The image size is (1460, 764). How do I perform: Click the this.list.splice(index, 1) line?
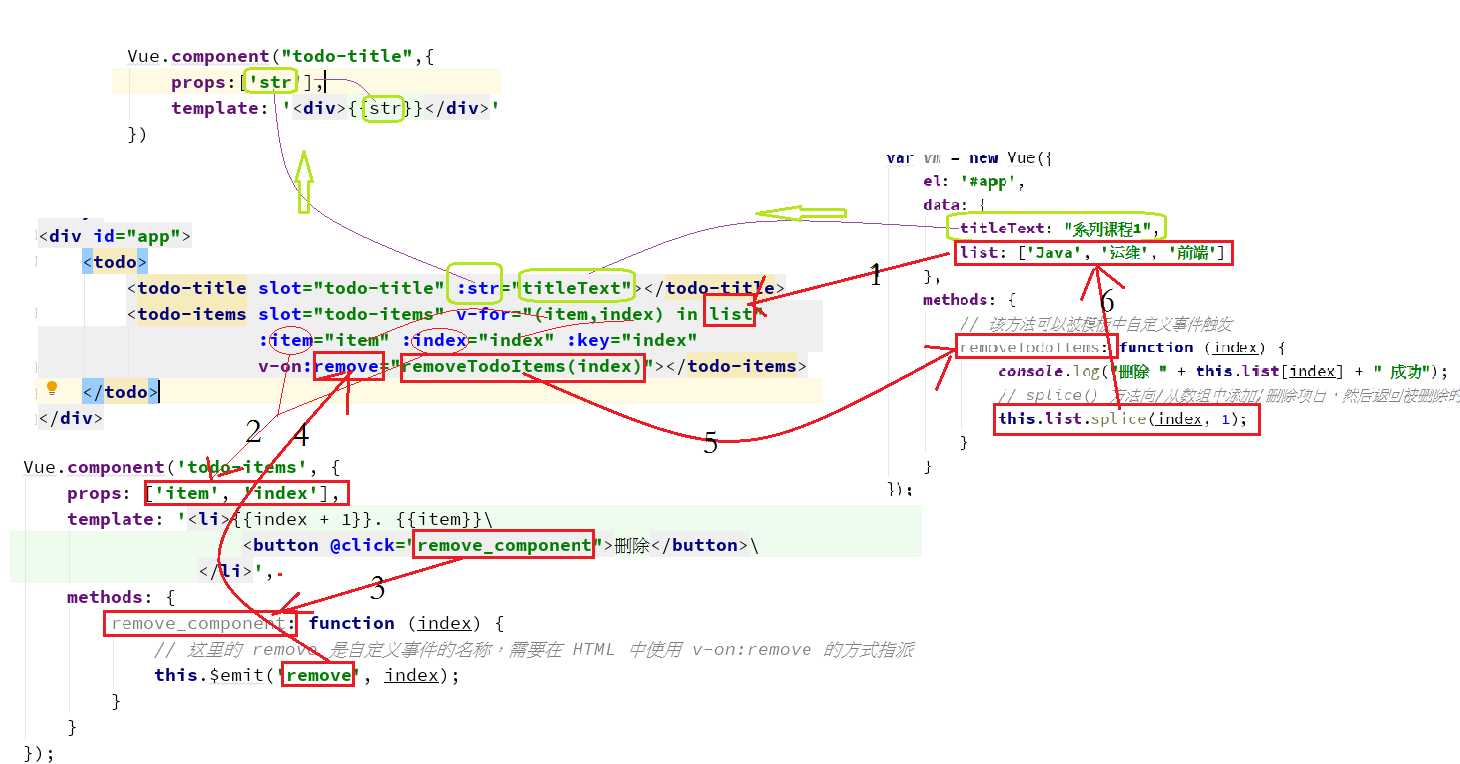click(x=1122, y=418)
